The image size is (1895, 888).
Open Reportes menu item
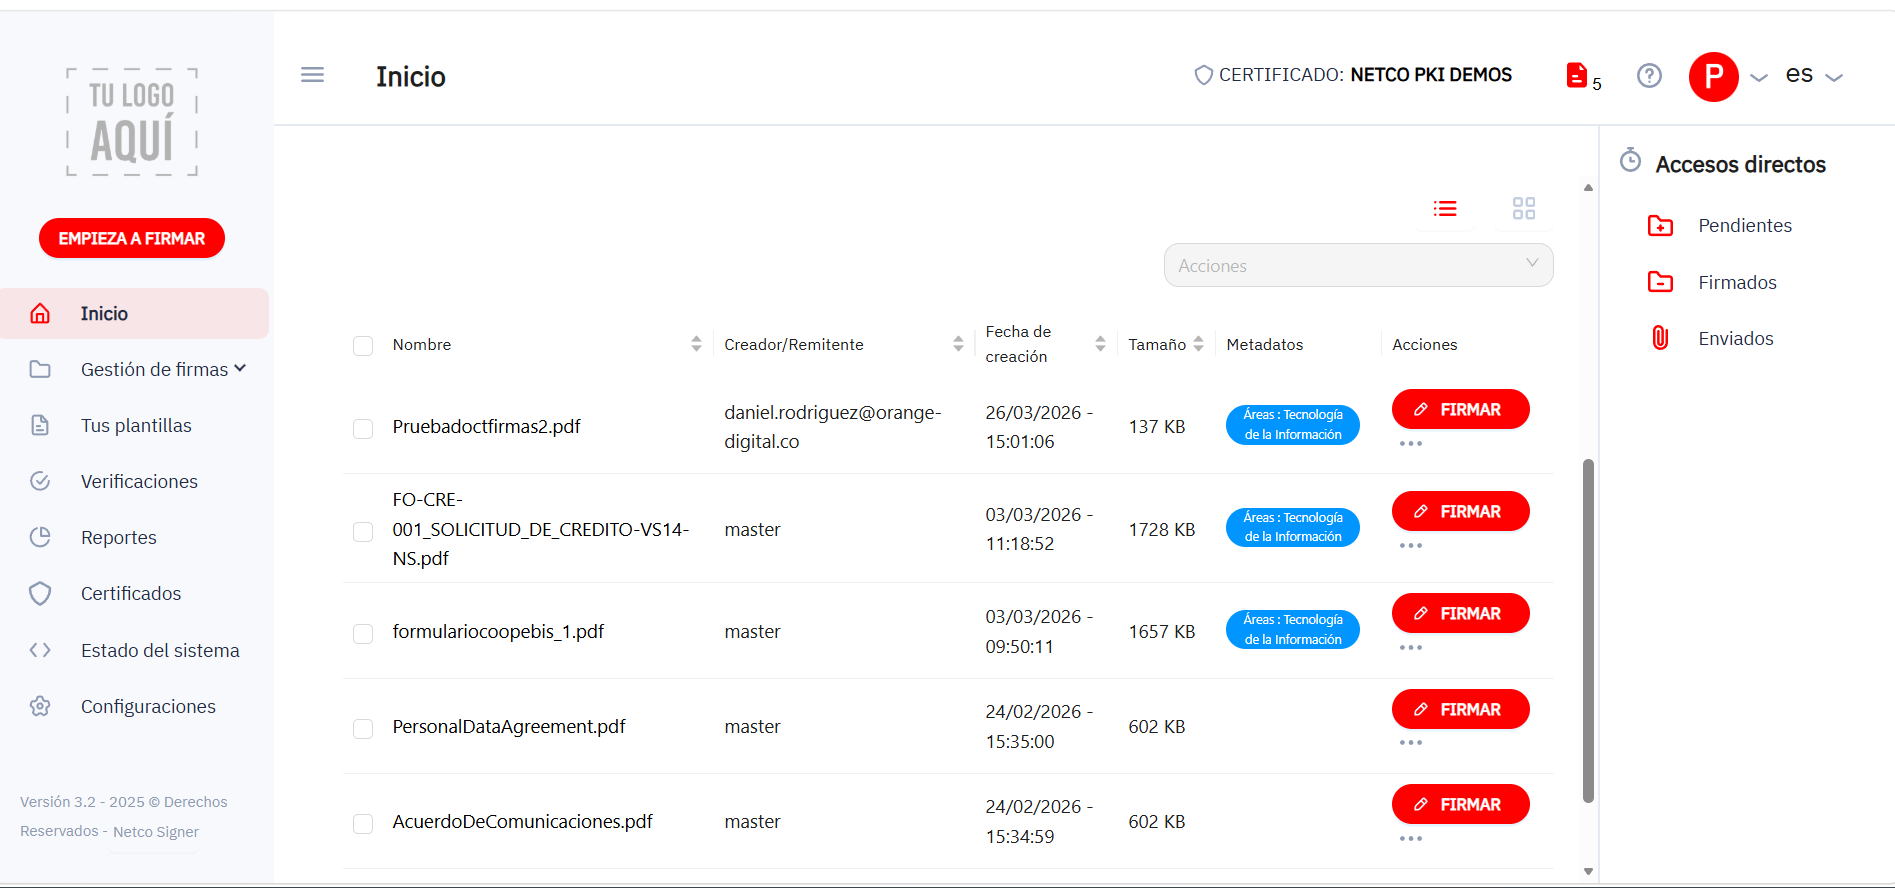click(119, 537)
